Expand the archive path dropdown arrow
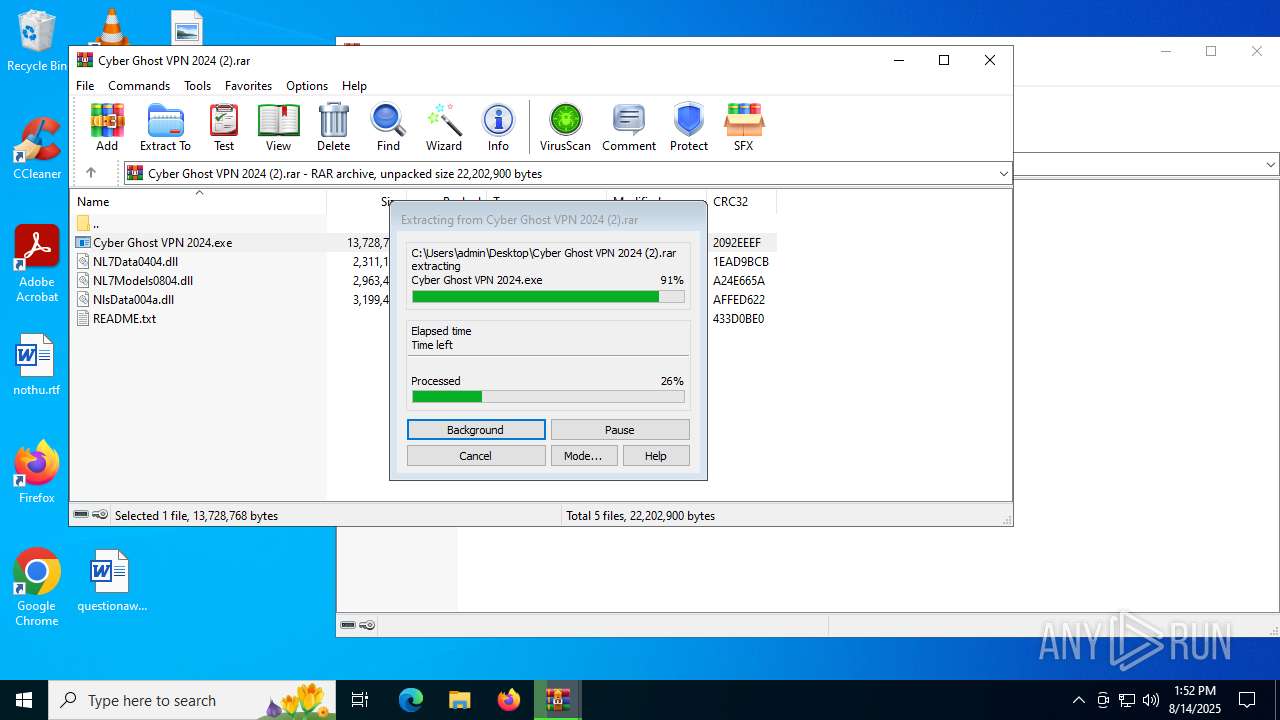The width and height of the screenshot is (1280, 720). point(1003,174)
